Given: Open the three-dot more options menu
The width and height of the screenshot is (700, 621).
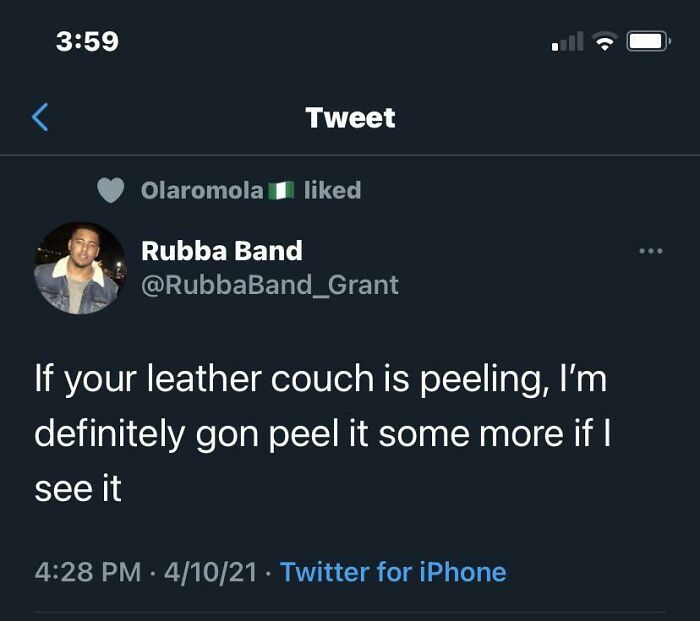Looking at the screenshot, I should [x=651, y=251].
